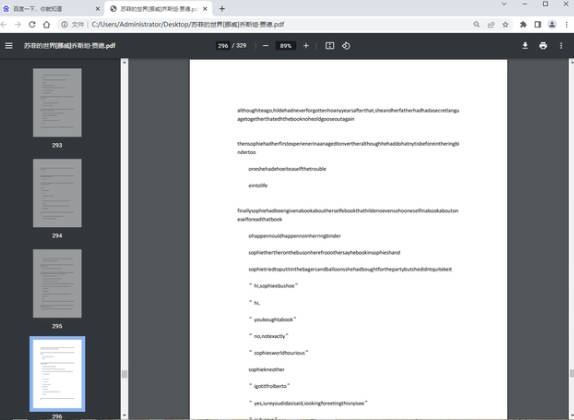Open Chrome's three-dot menu
This screenshot has height=420, width=574.
pyautogui.click(x=566, y=25)
